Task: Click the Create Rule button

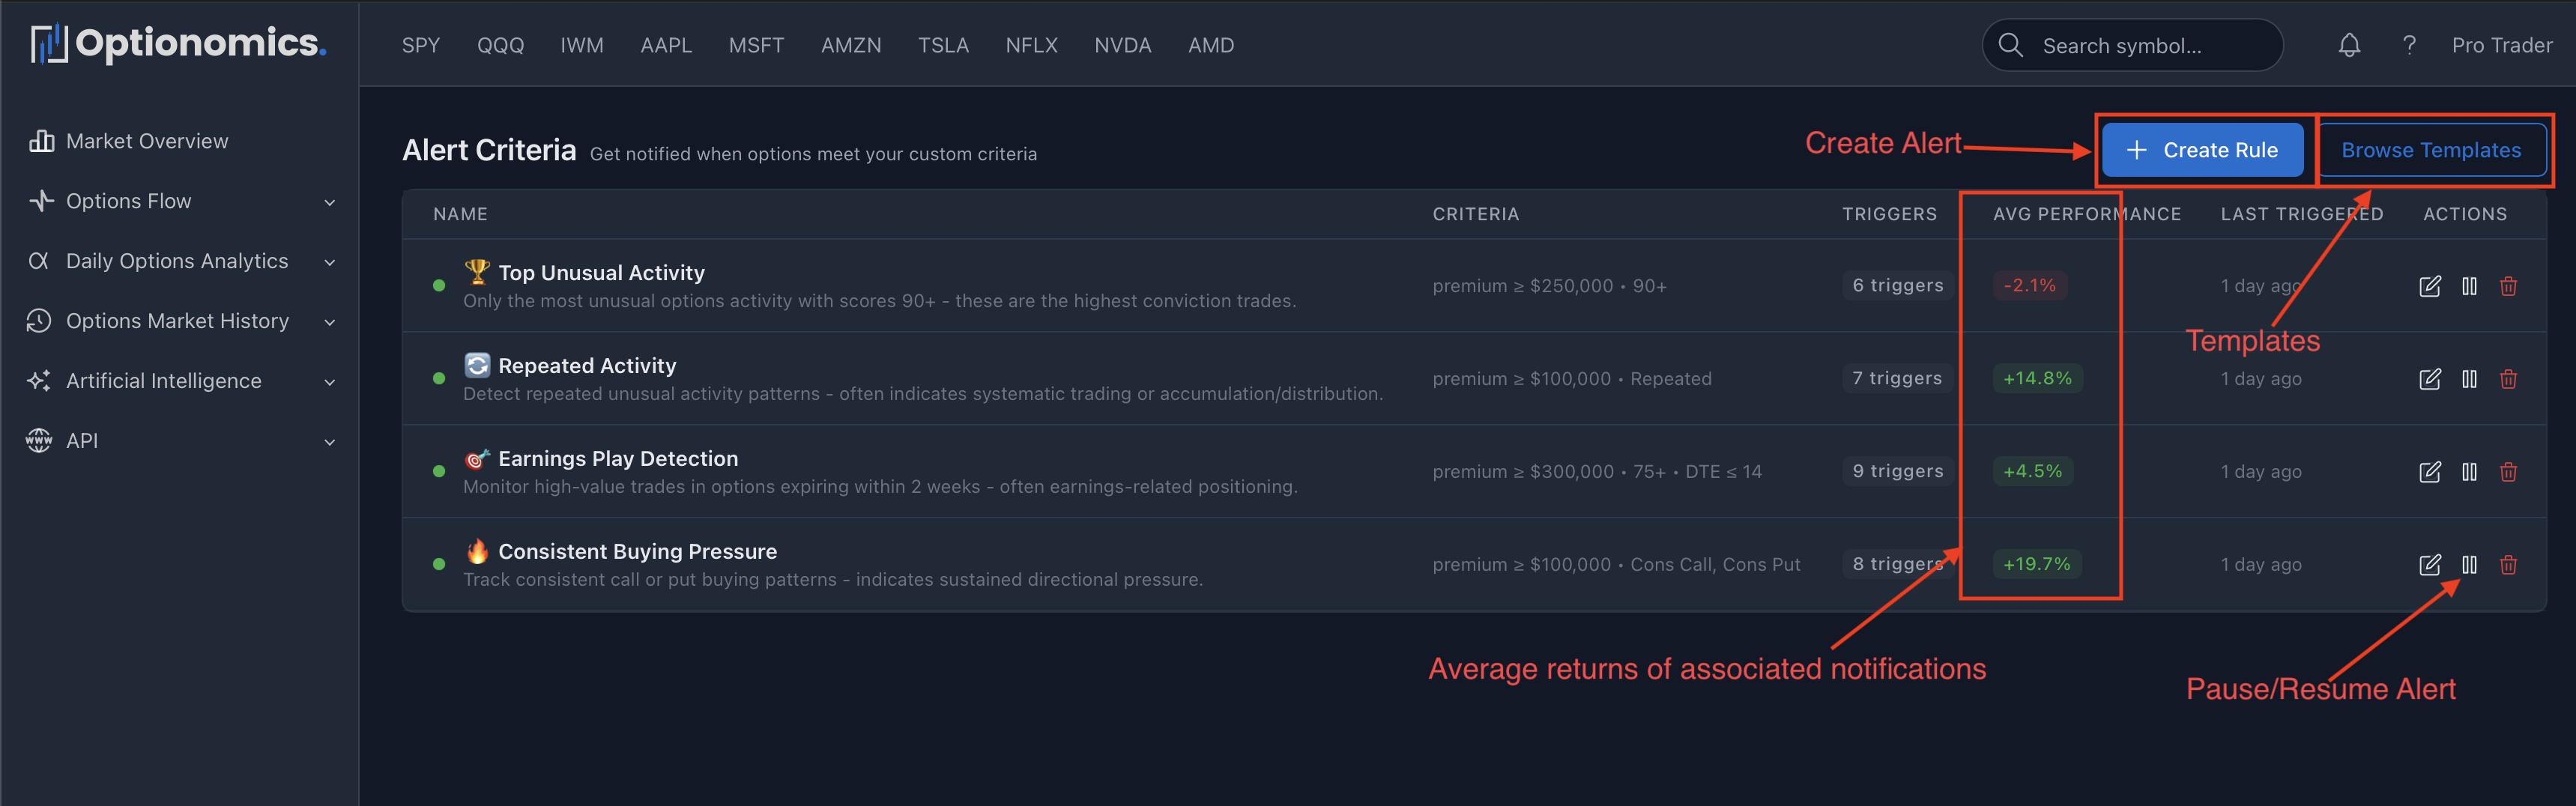Action: [x=2202, y=150]
